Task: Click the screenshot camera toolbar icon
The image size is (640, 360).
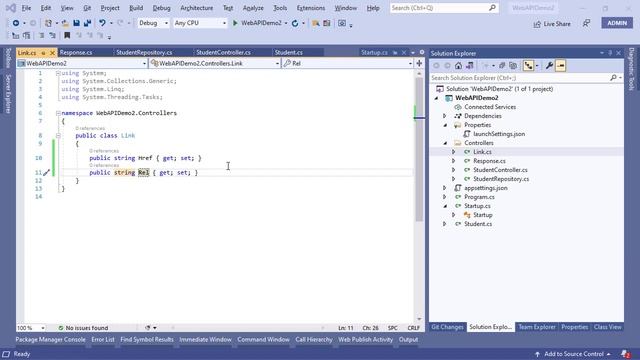Action: point(342,23)
